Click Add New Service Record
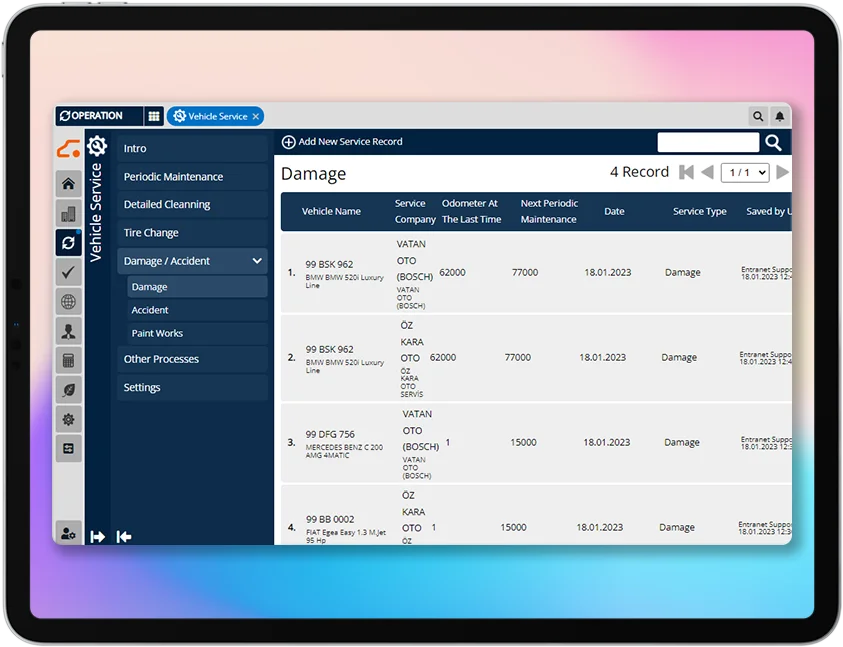Screen dimensions: 843x647 pos(342,142)
